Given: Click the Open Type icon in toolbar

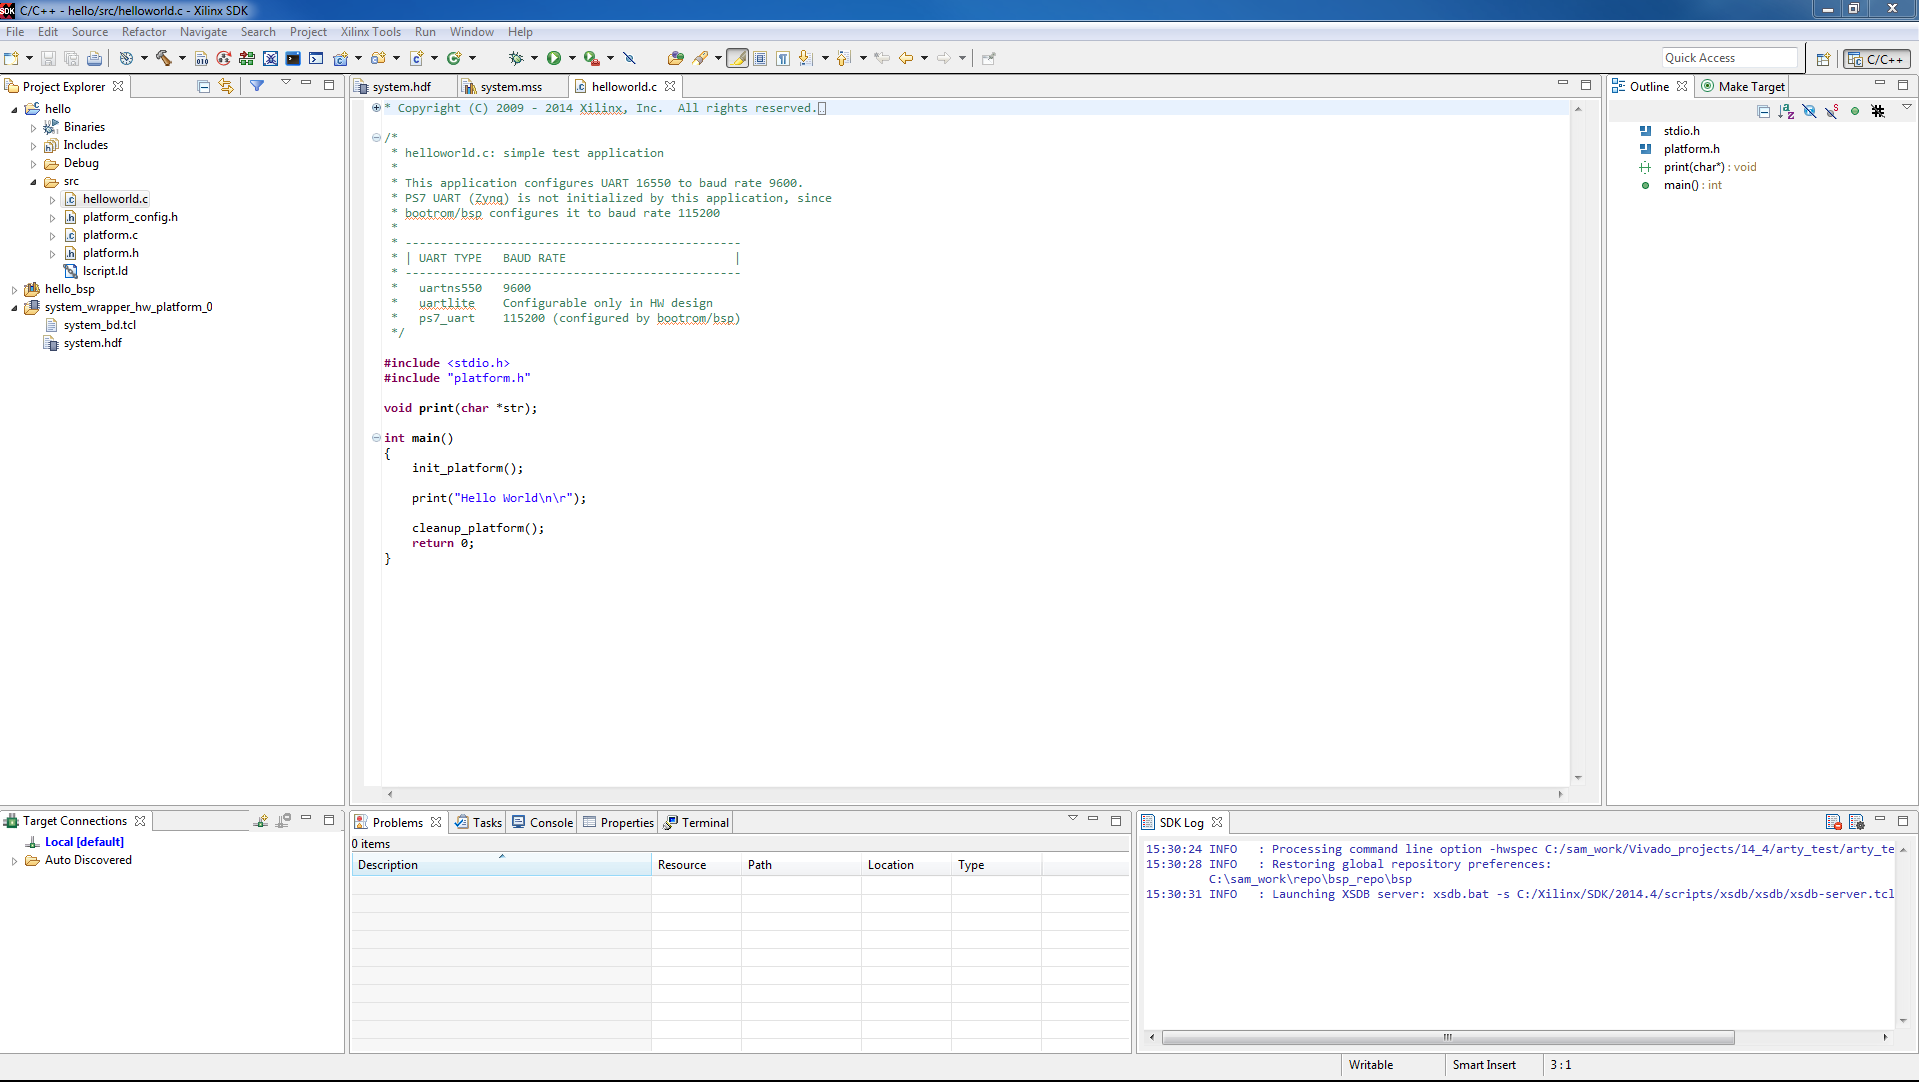Looking at the screenshot, I should point(675,58).
